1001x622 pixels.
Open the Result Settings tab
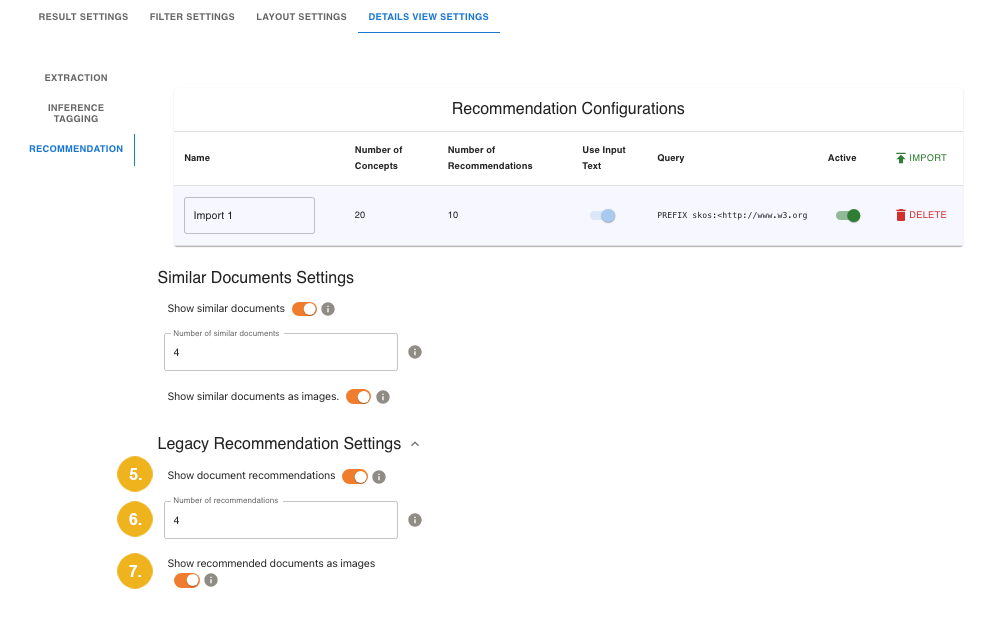(83, 17)
